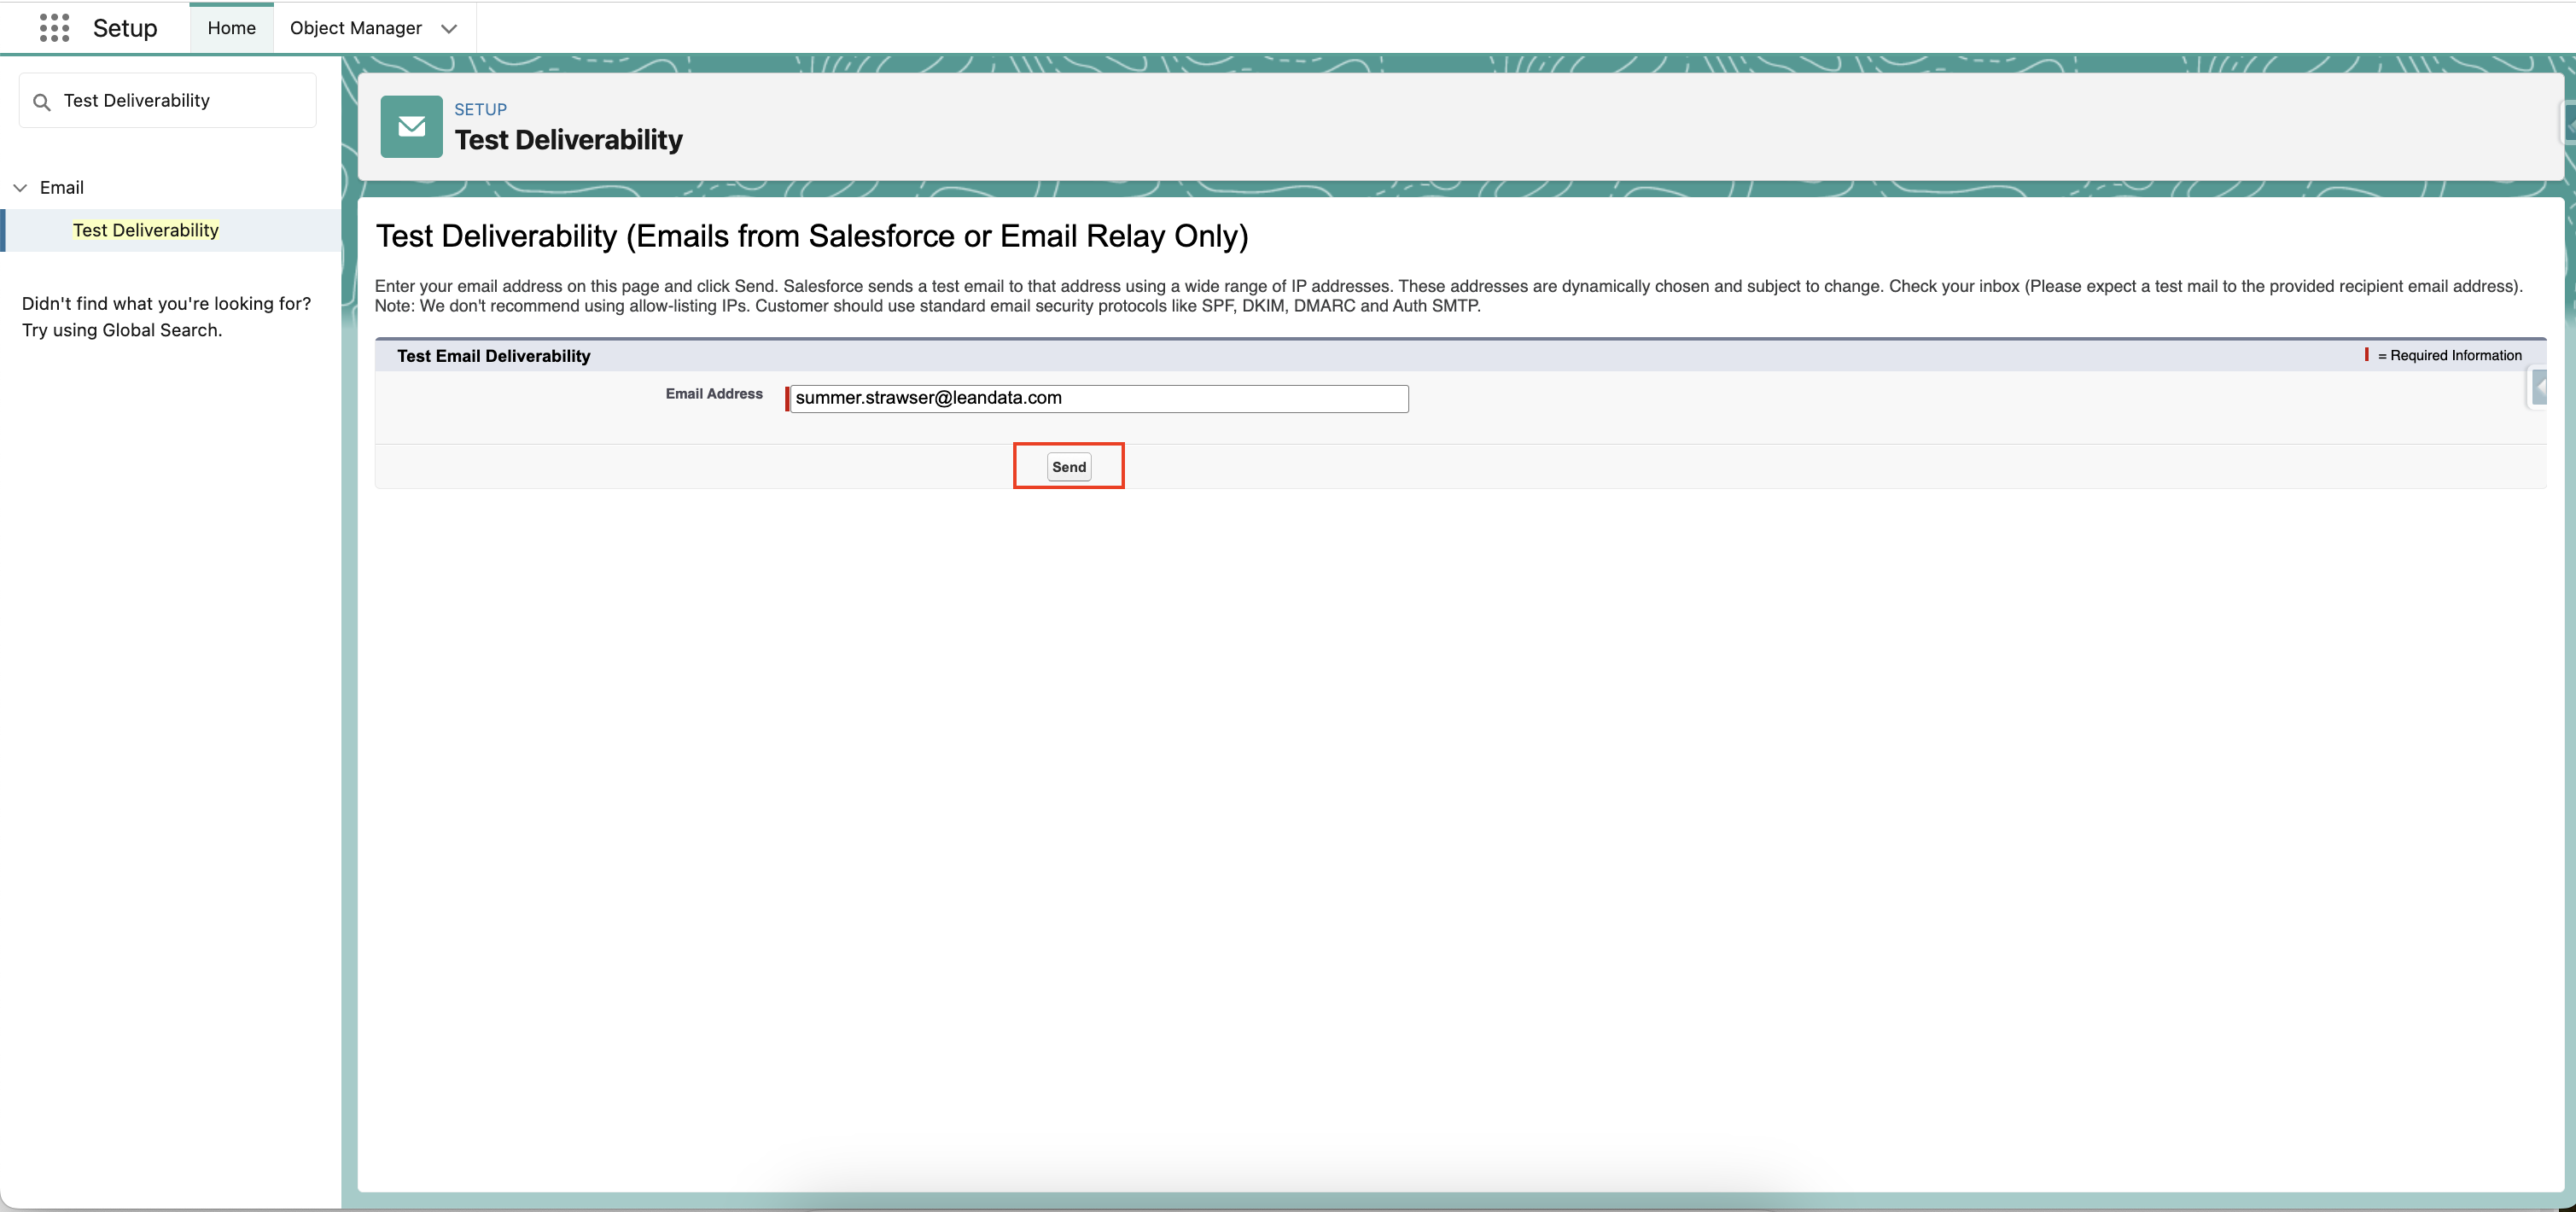This screenshot has height=1212, width=2576.
Task: Select the highlighted Test Deliverability sidebar item
Action: (146, 230)
